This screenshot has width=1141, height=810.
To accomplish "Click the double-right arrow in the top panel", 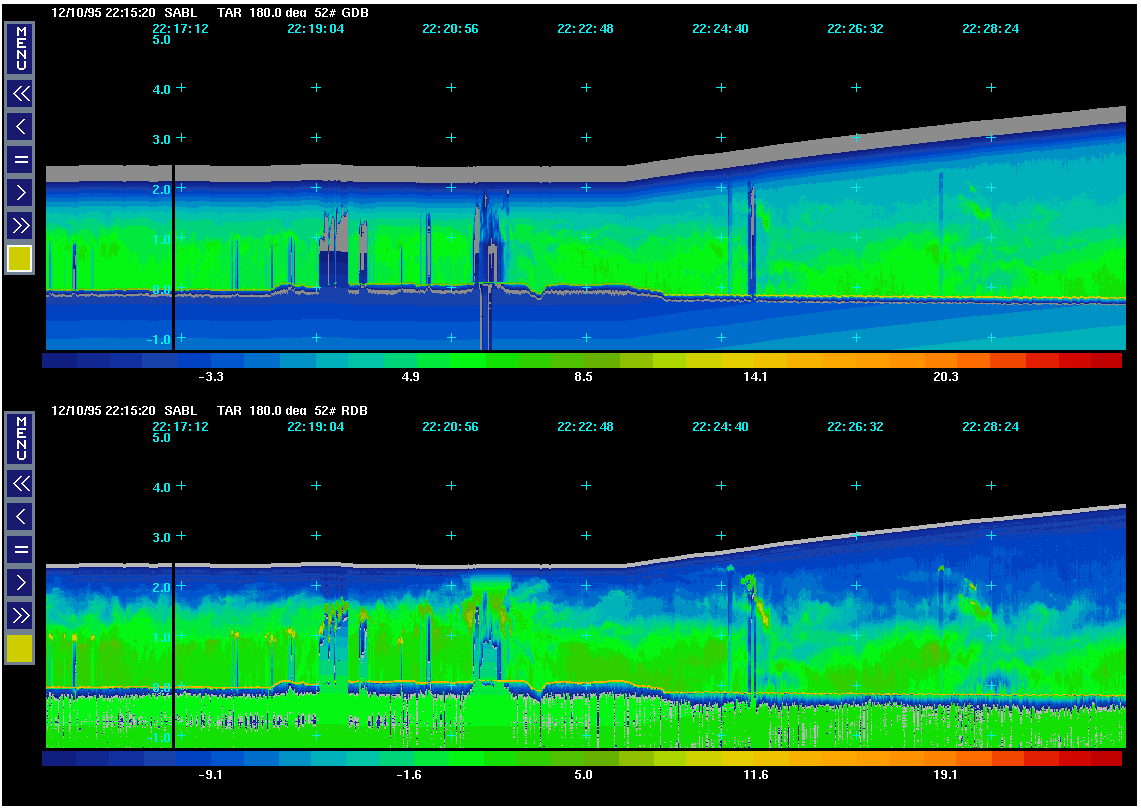I will coord(20,224).
